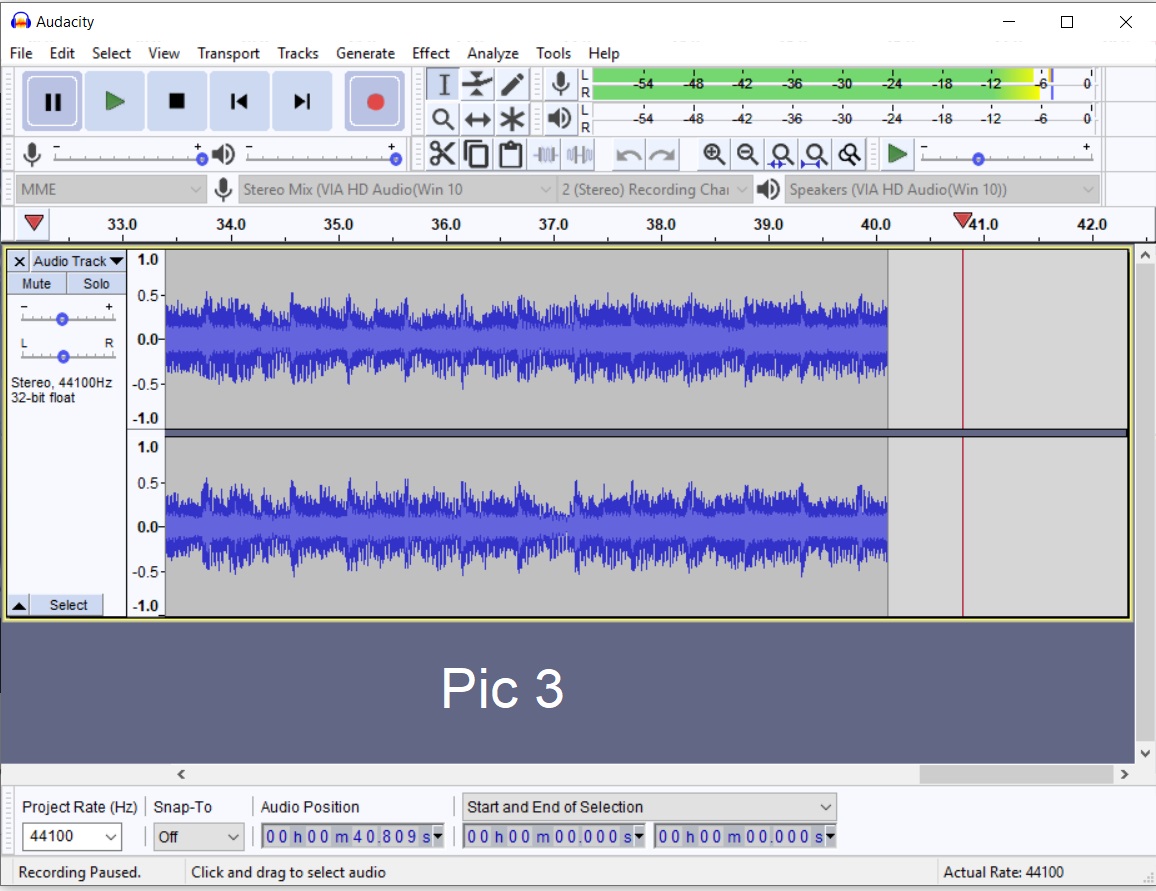Click the red Record button

click(375, 101)
